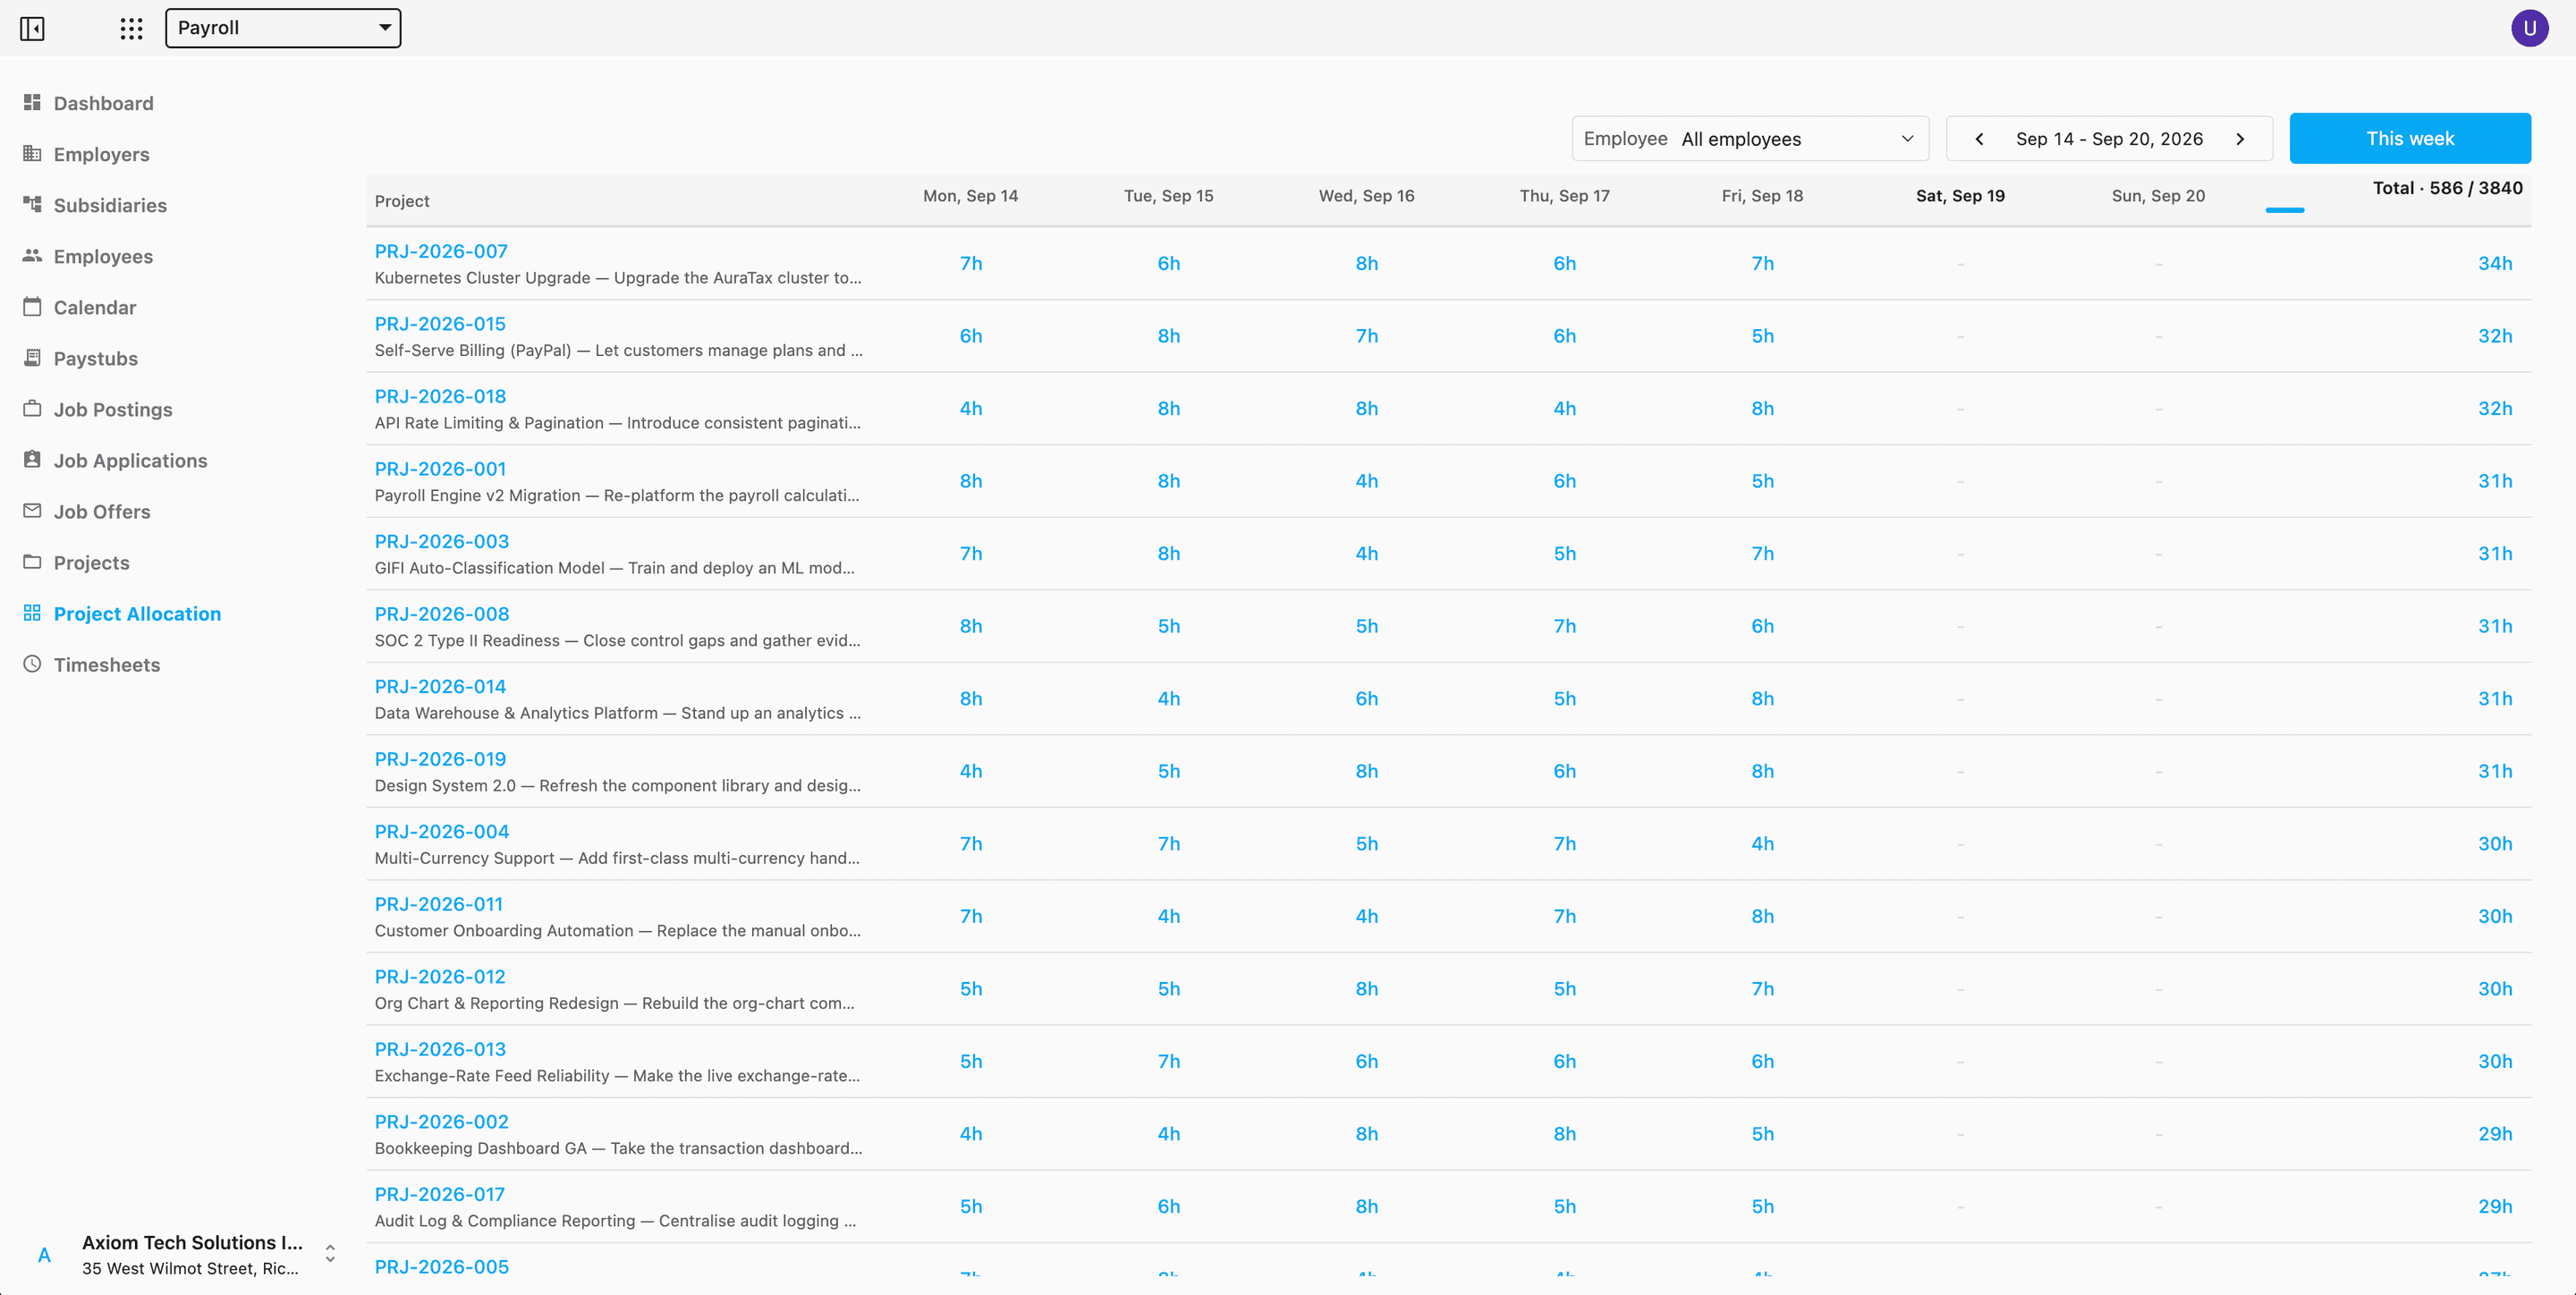Image resolution: width=2576 pixels, height=1295 pixels.
Task: Click the total hours progress bar
Action: pos(2284,210)
